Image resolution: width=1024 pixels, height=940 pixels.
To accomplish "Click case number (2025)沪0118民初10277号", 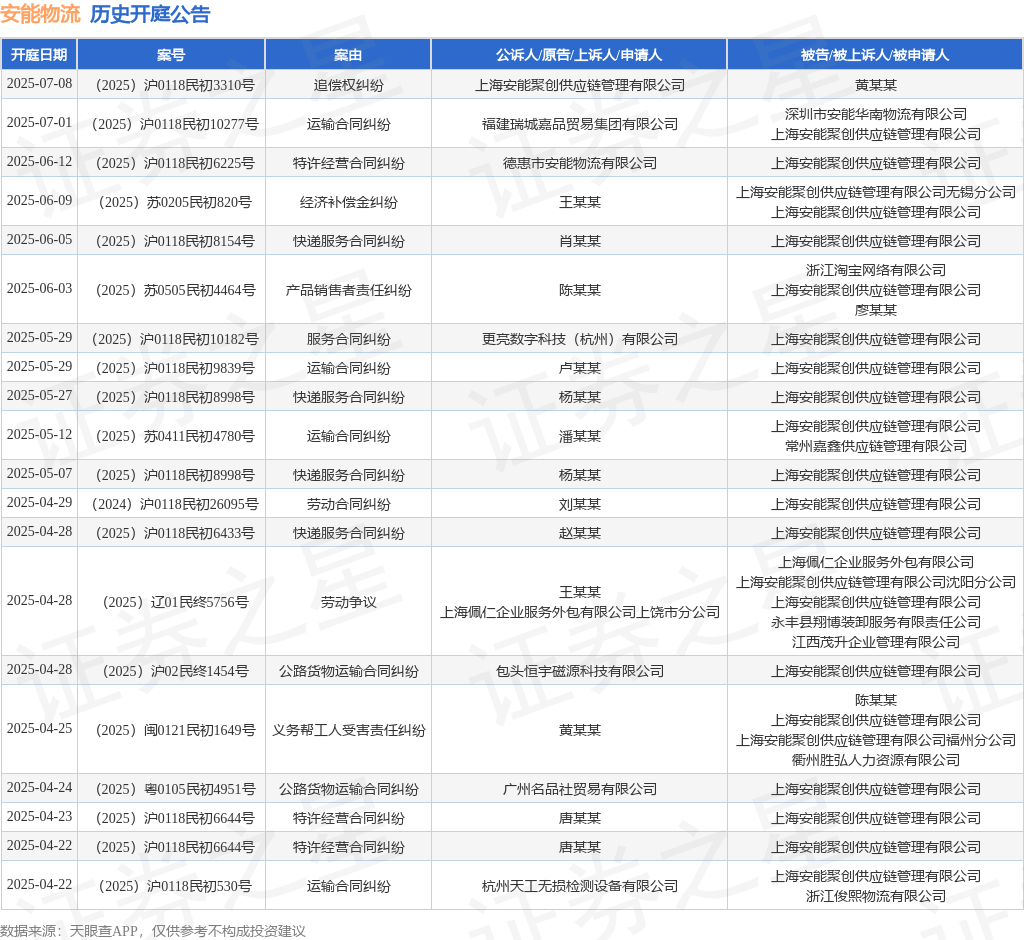I will click(x=175, y=124).
